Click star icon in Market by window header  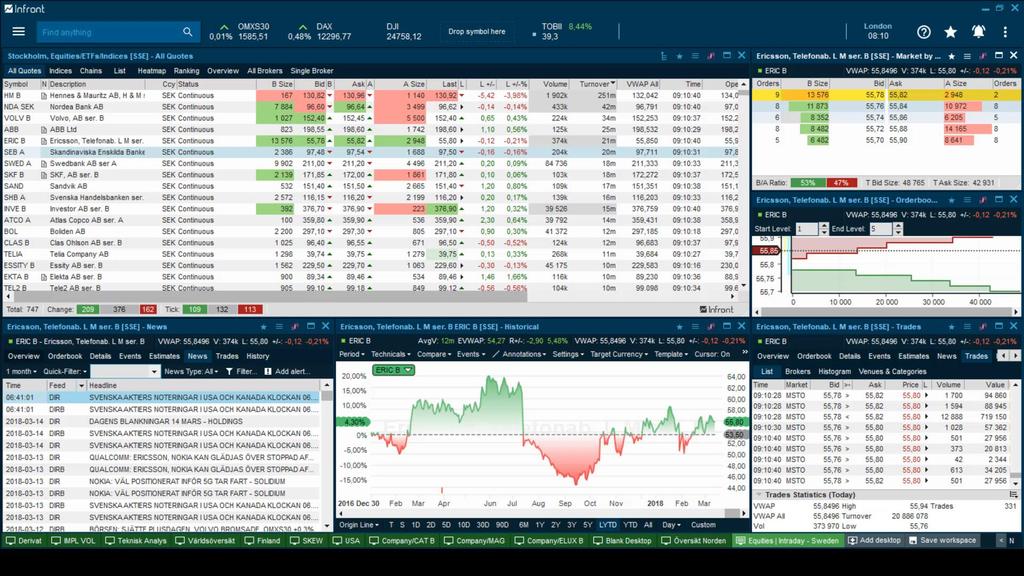point(952,56)
